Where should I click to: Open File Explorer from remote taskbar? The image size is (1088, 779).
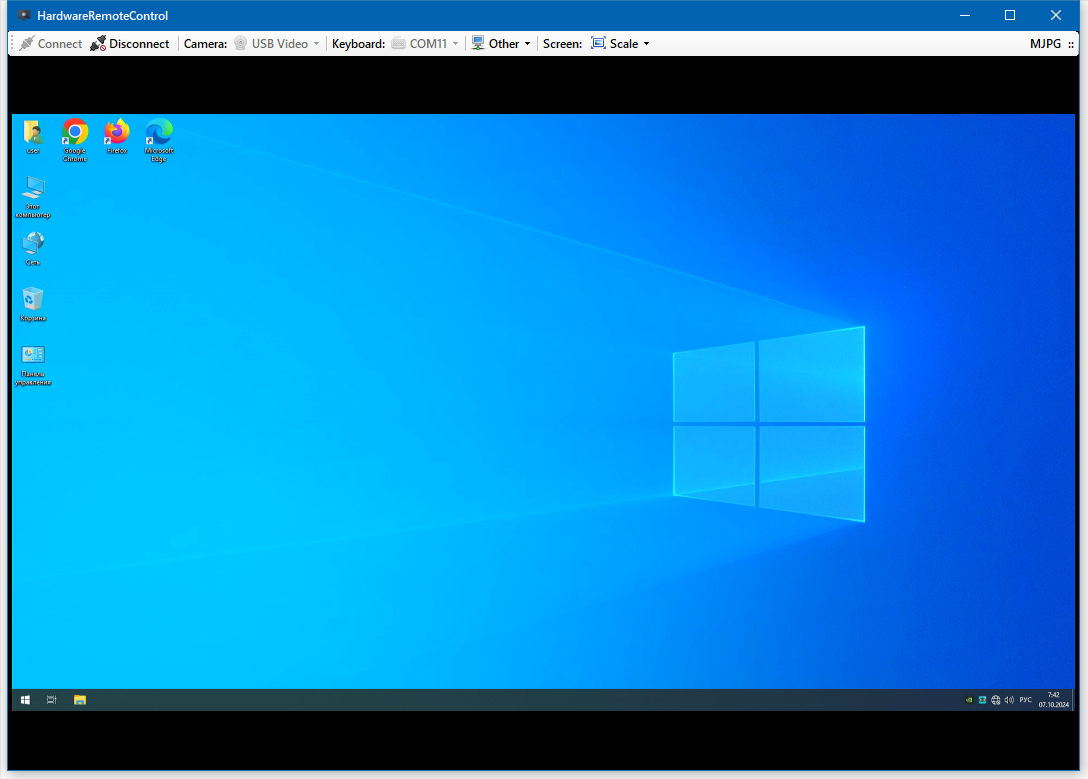tap(80, 700)
